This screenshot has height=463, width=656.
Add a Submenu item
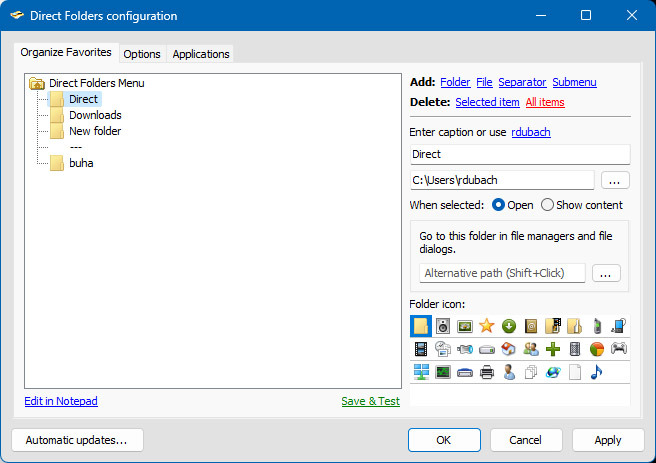coord(574,82)
